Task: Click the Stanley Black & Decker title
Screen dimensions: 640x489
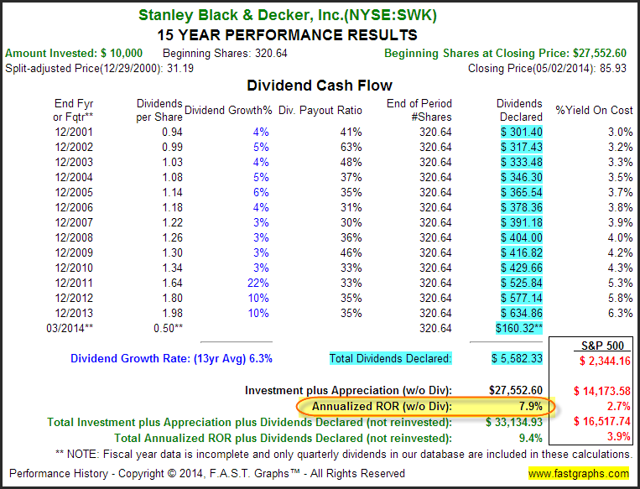Action: pos(287,15)
